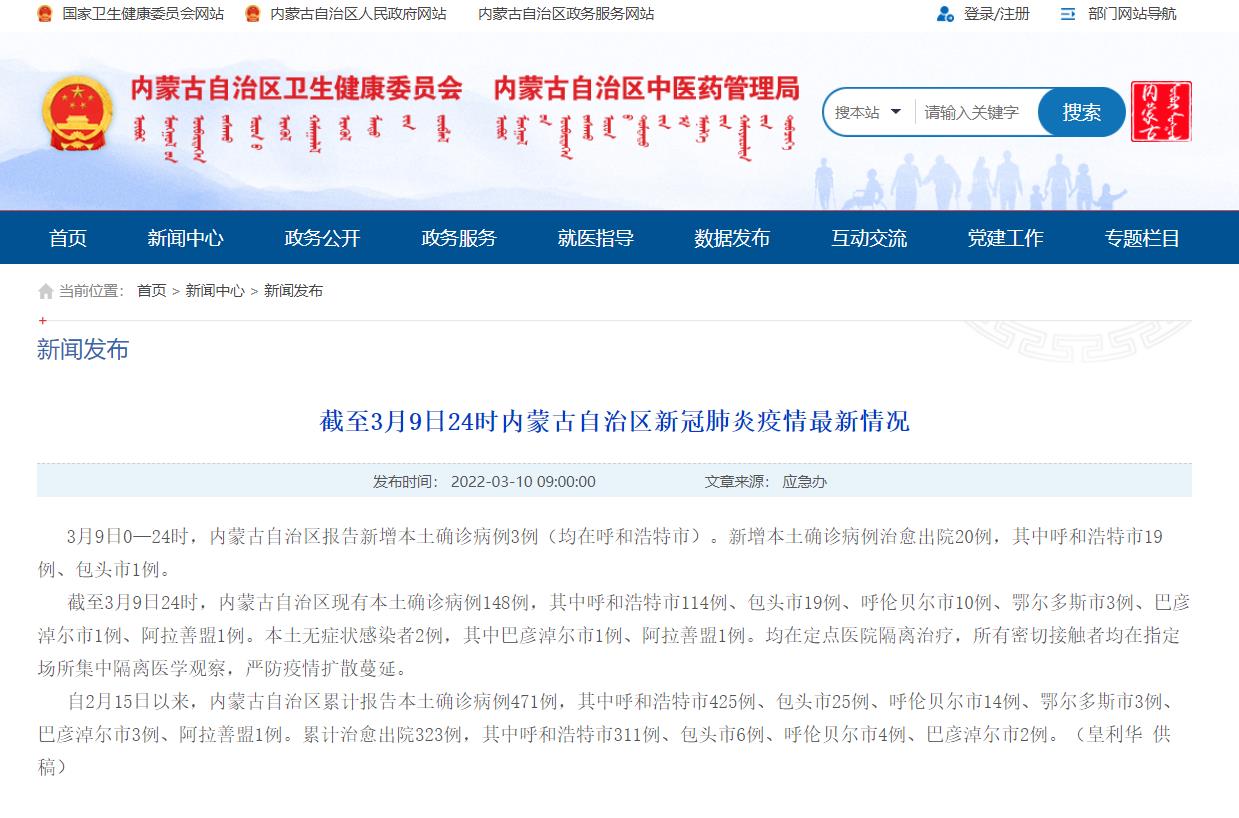1239x818 pixels.
Task: Click the home icon beside 当前位置
Action: [x=46, y=291]
